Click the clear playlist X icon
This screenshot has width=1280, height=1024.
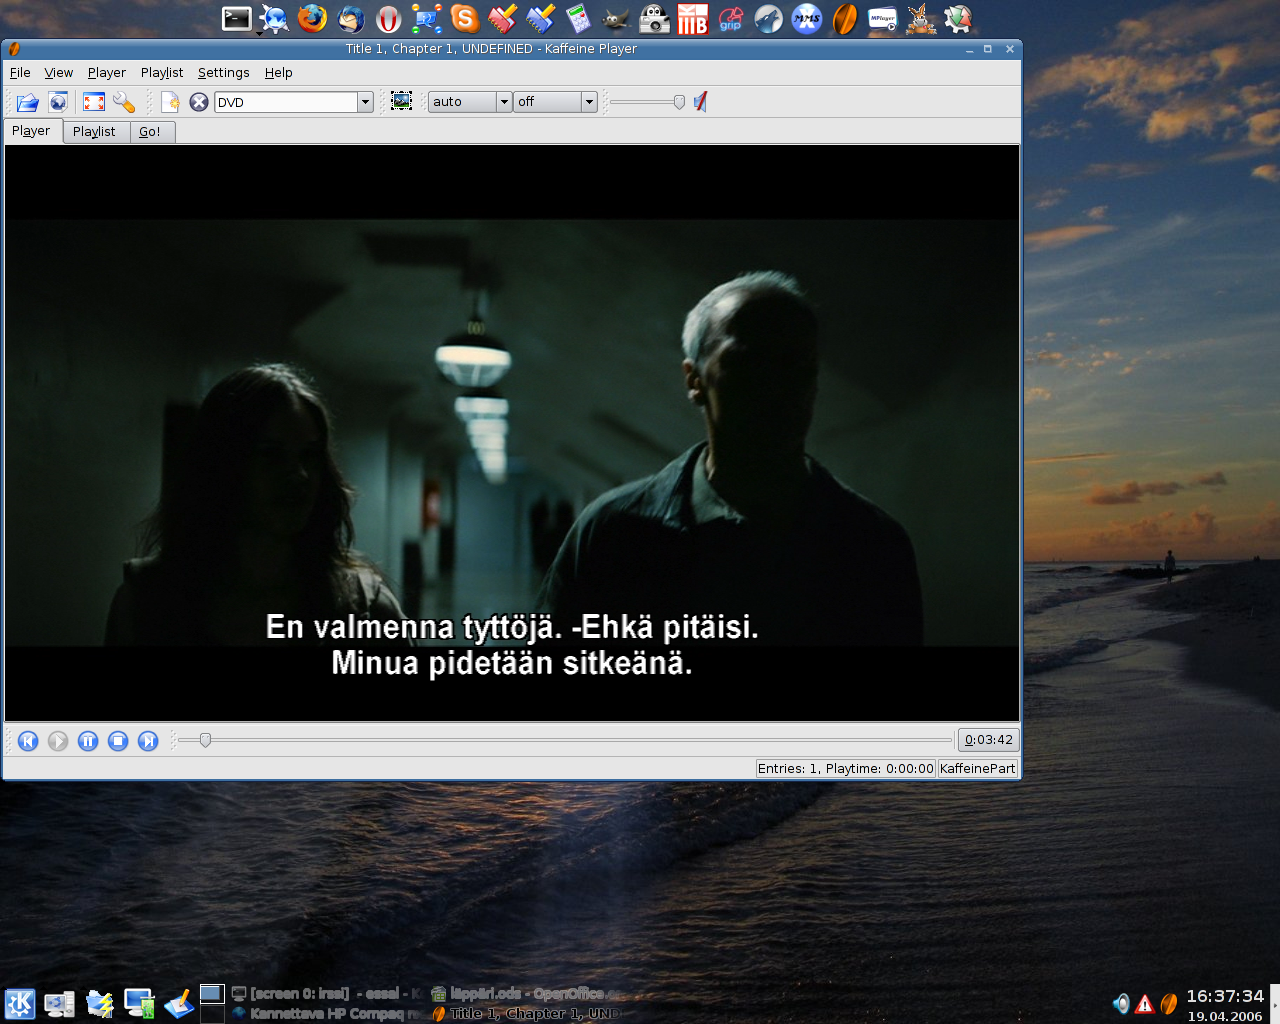(x=199, y=102)
